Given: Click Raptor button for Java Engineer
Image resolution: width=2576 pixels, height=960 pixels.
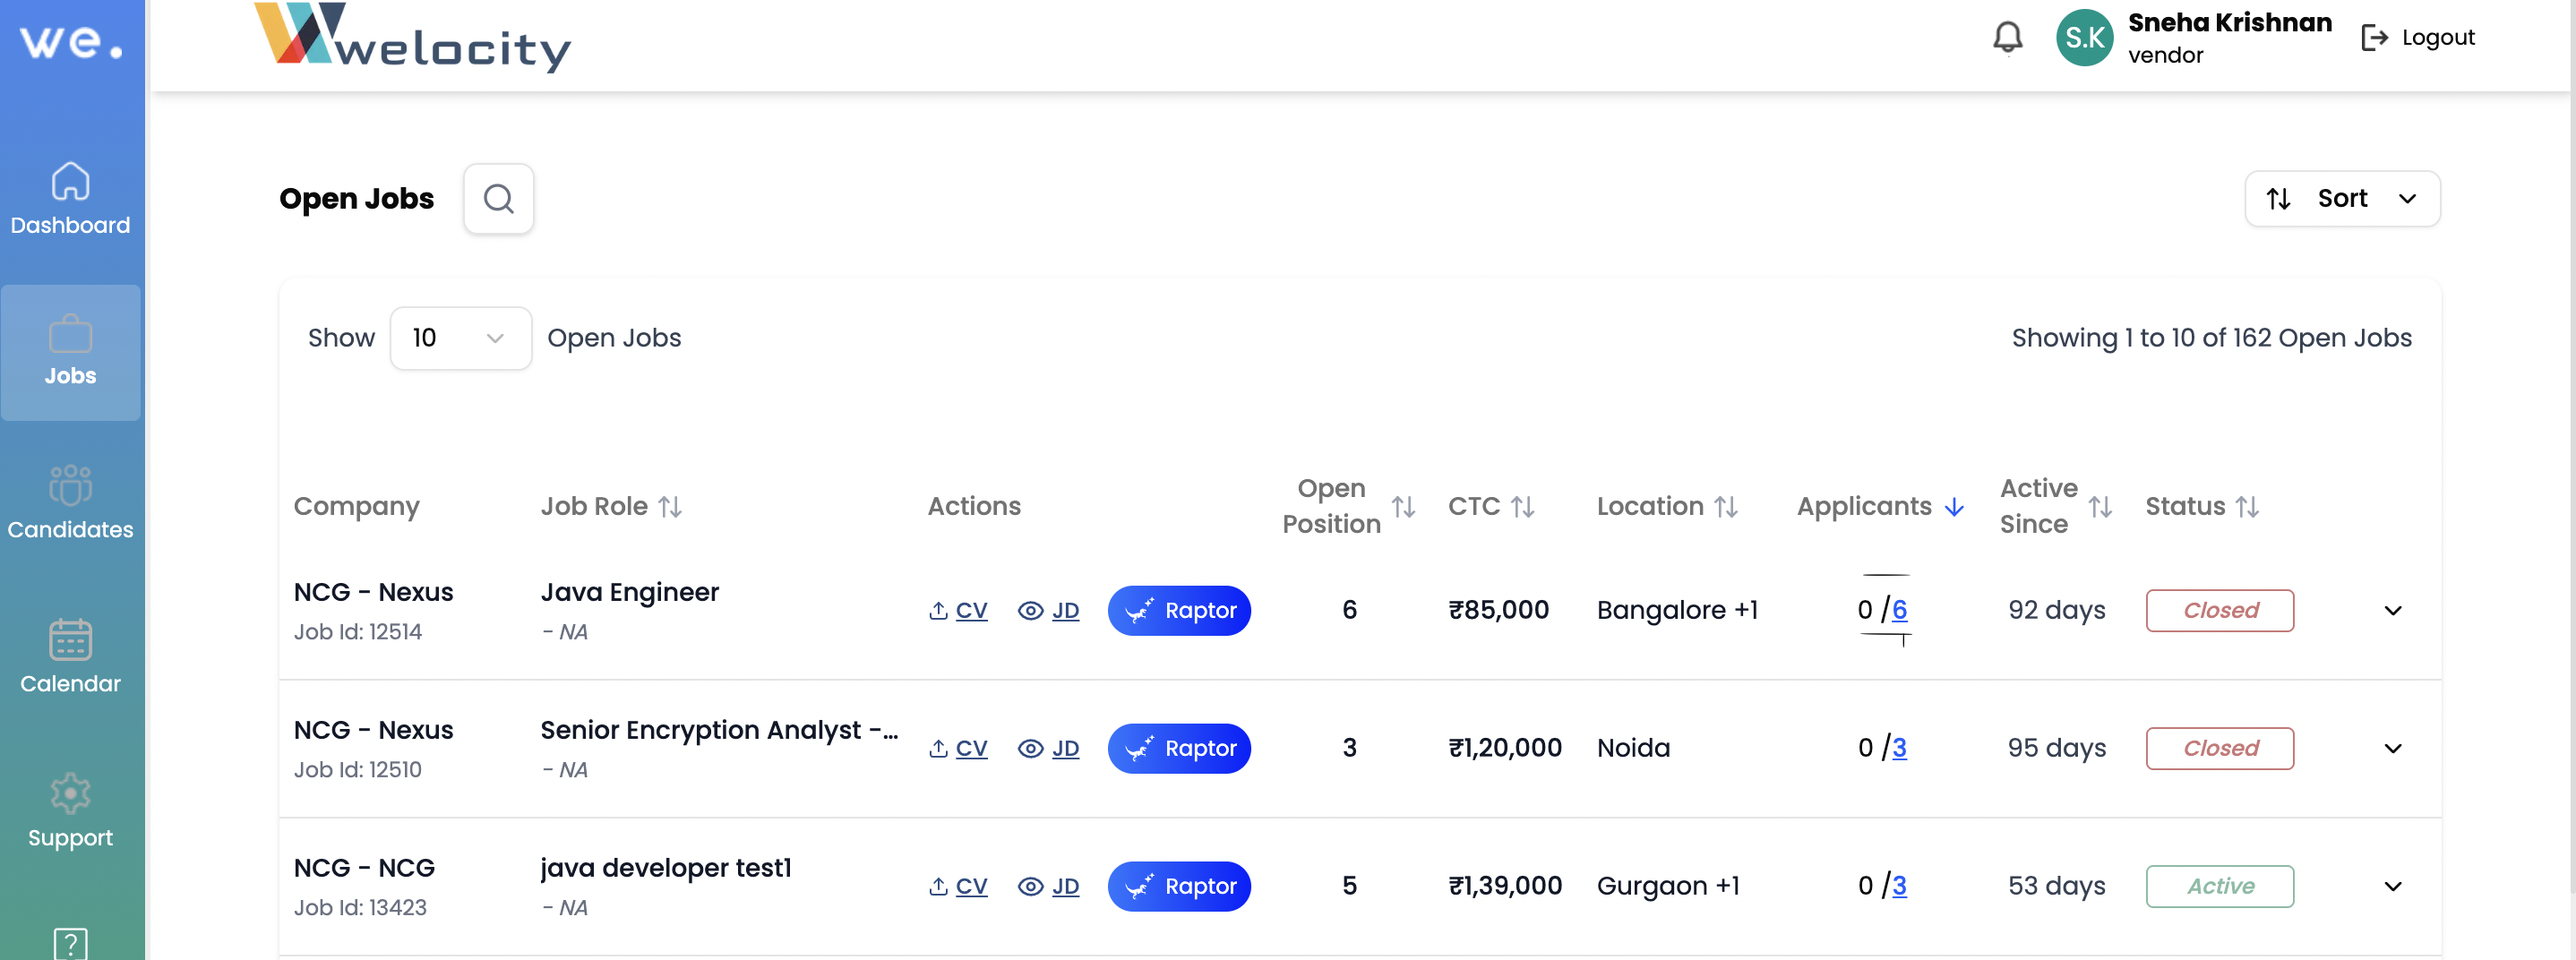Looking at the screenshot, I should coord(1179,610).
